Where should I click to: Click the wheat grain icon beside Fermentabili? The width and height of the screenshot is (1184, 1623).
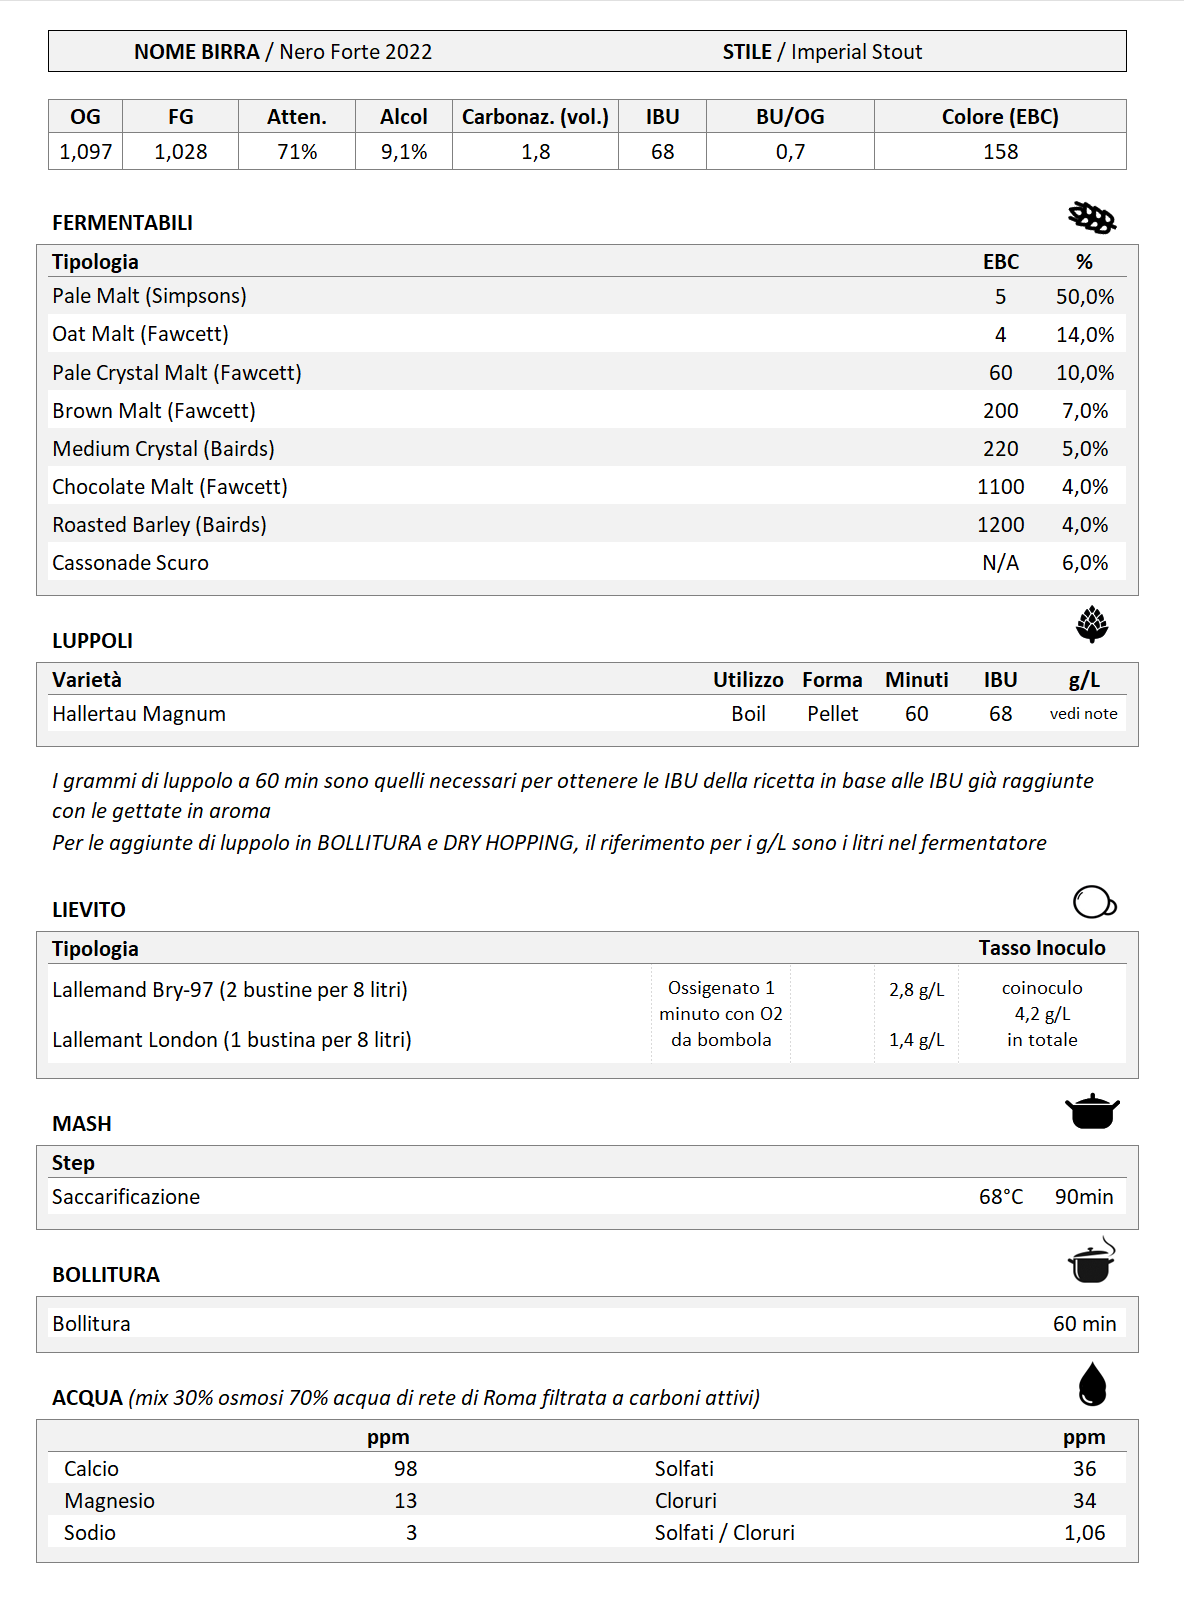[1092, 217]
